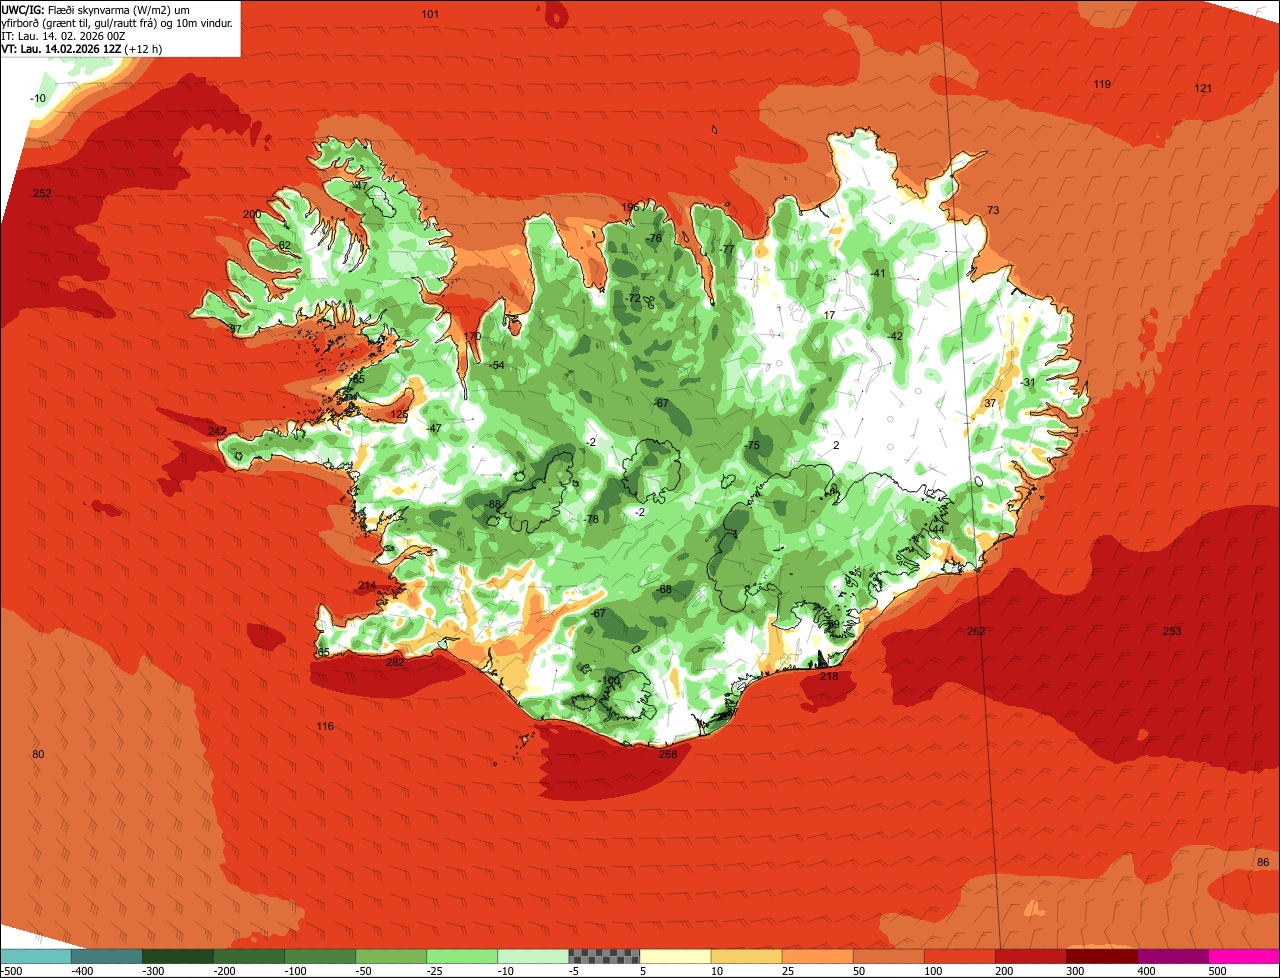
Task: Click the '-25' tick label on the color scale
Action: pos(435,971)
